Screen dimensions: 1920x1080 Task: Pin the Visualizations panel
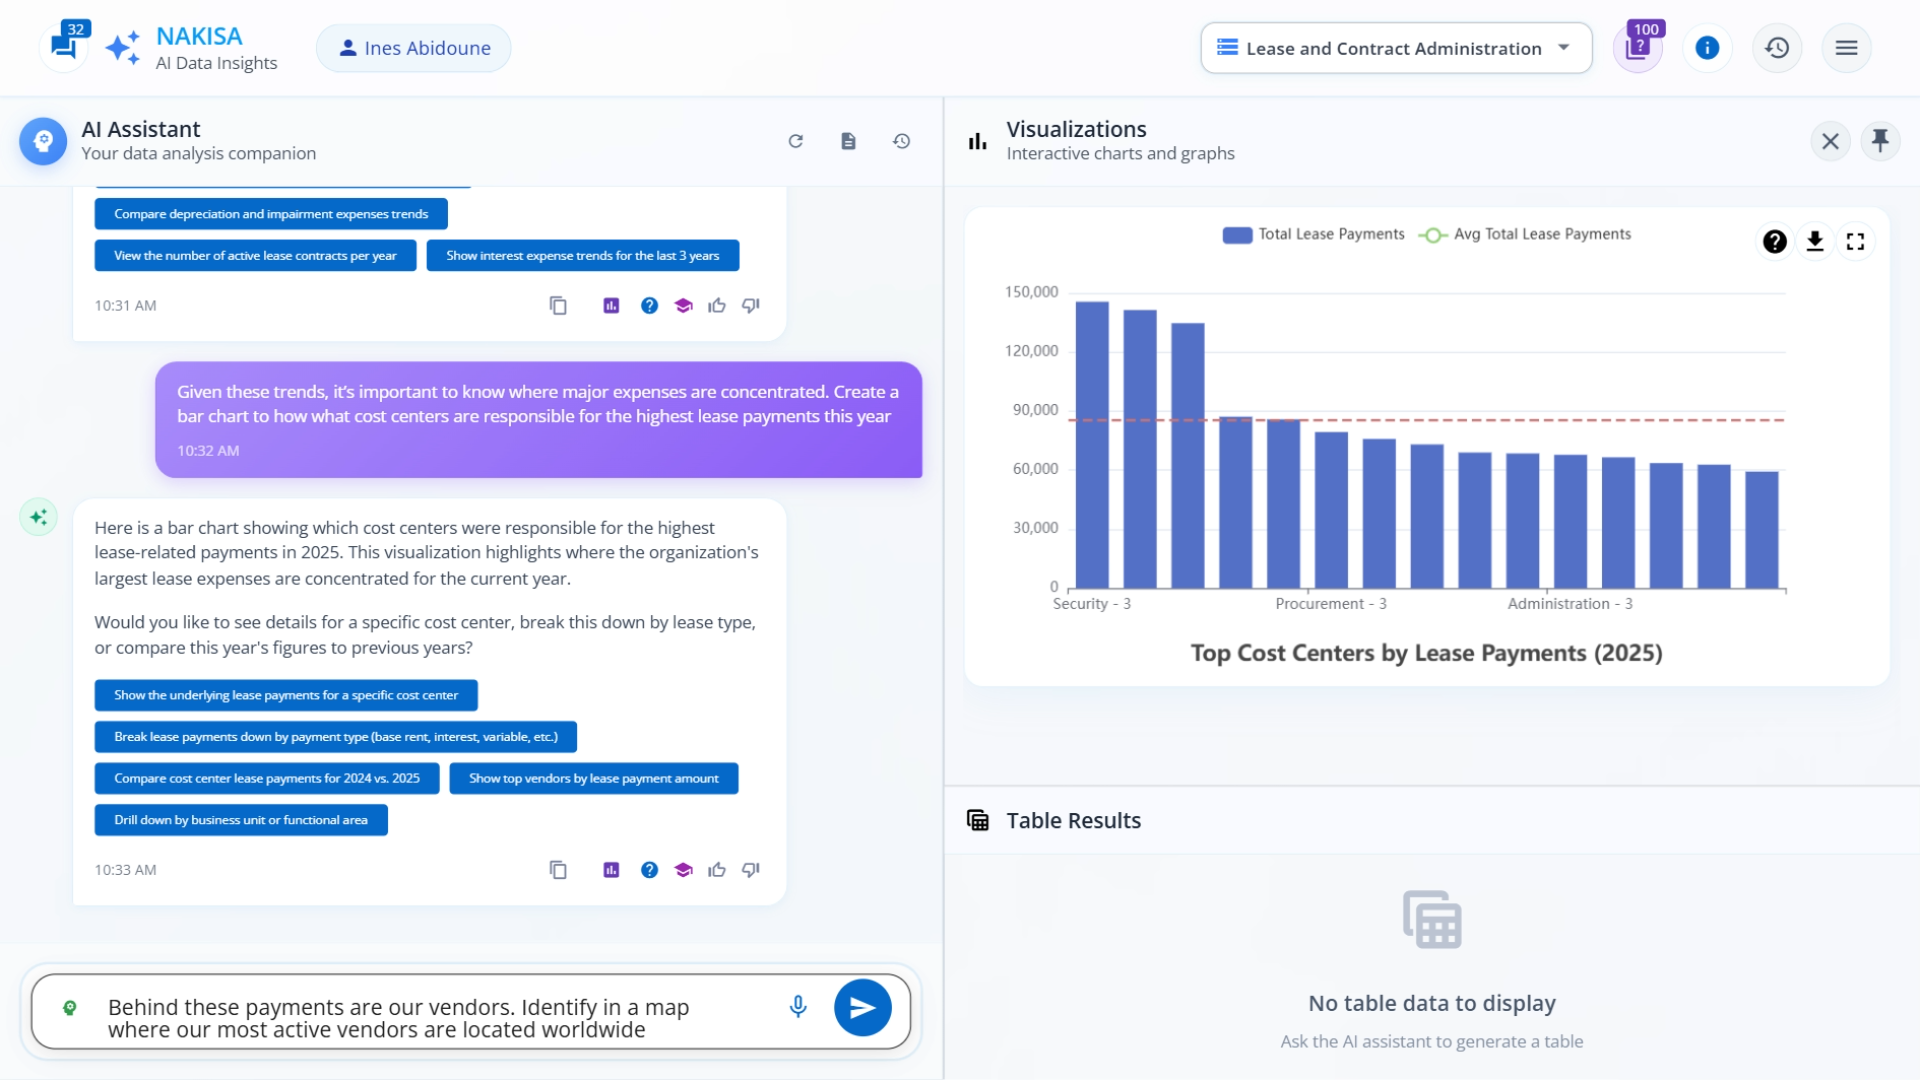(x=1880, y=141)
